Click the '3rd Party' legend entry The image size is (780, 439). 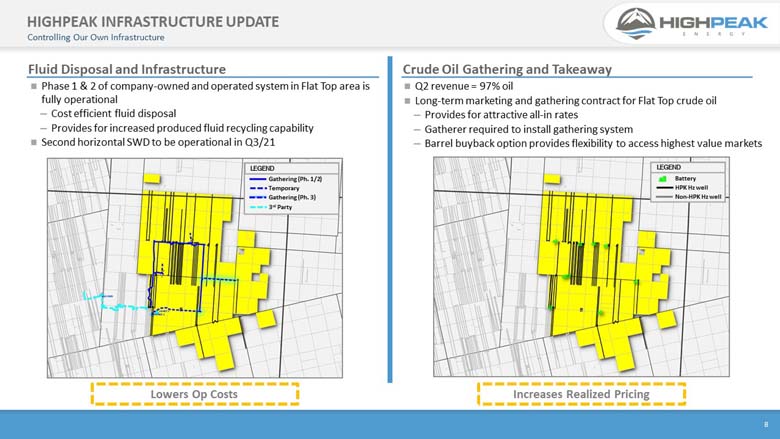[x=271, y=207]
